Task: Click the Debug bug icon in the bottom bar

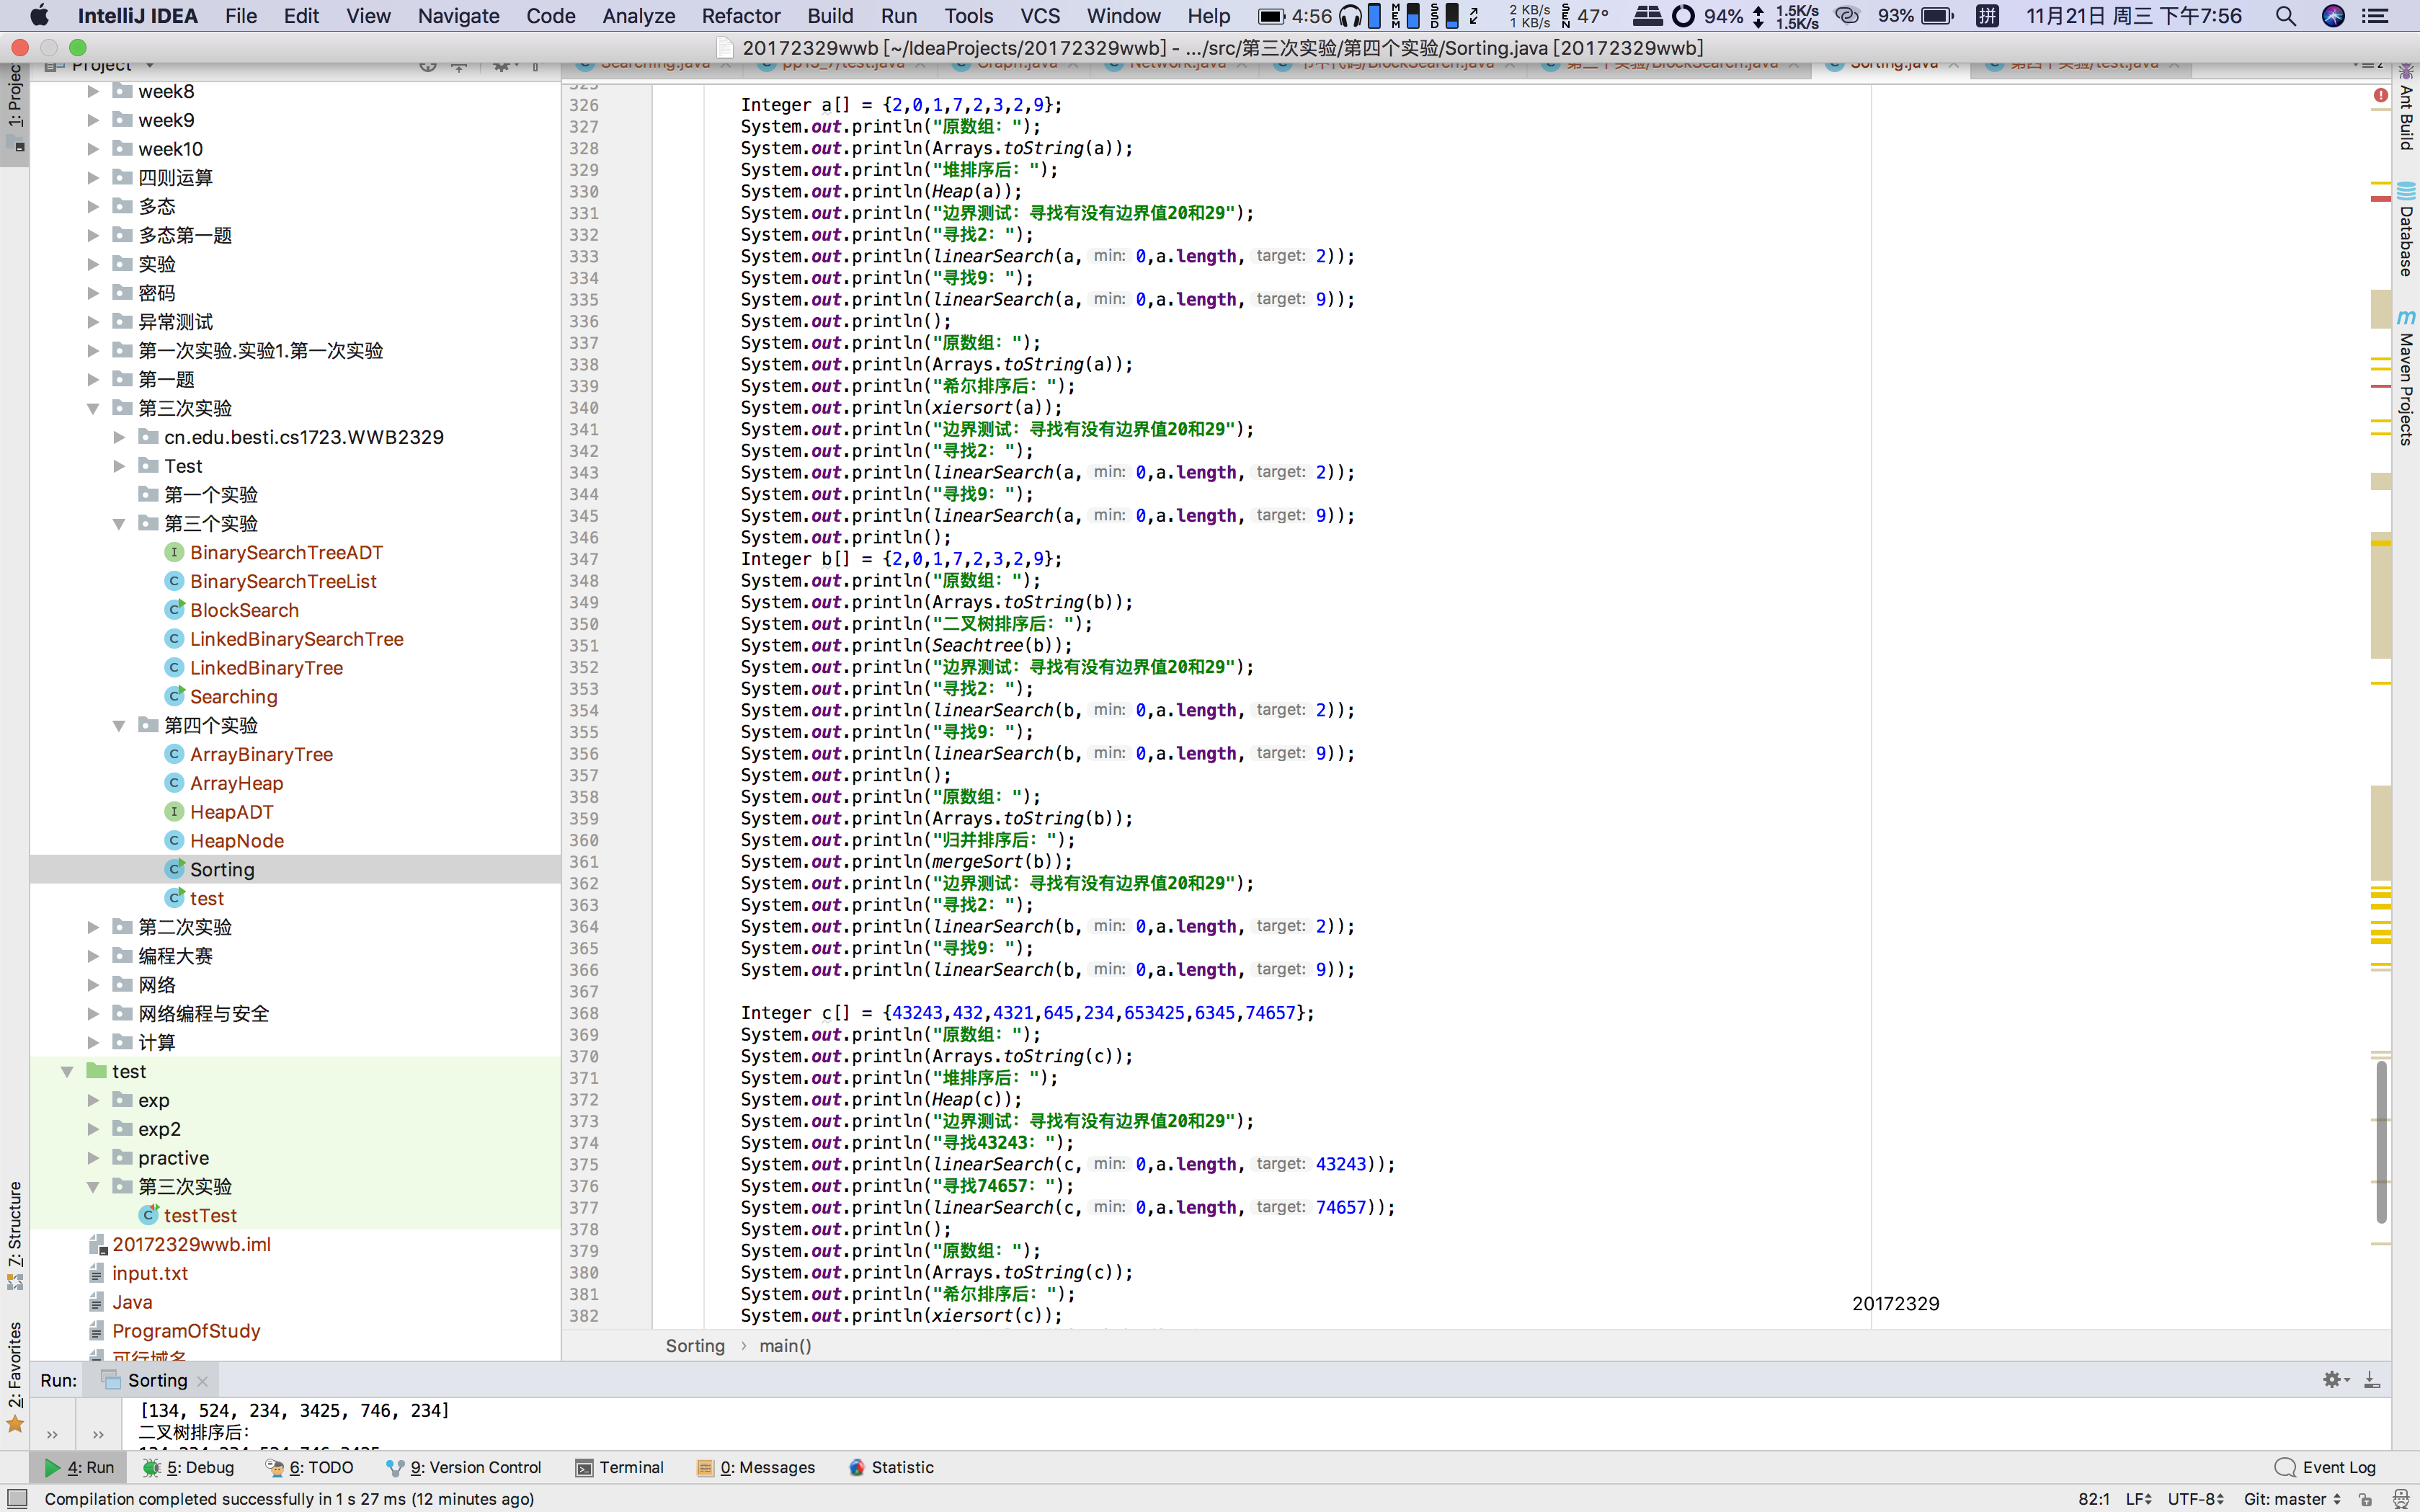Action: pos(151,1467)
